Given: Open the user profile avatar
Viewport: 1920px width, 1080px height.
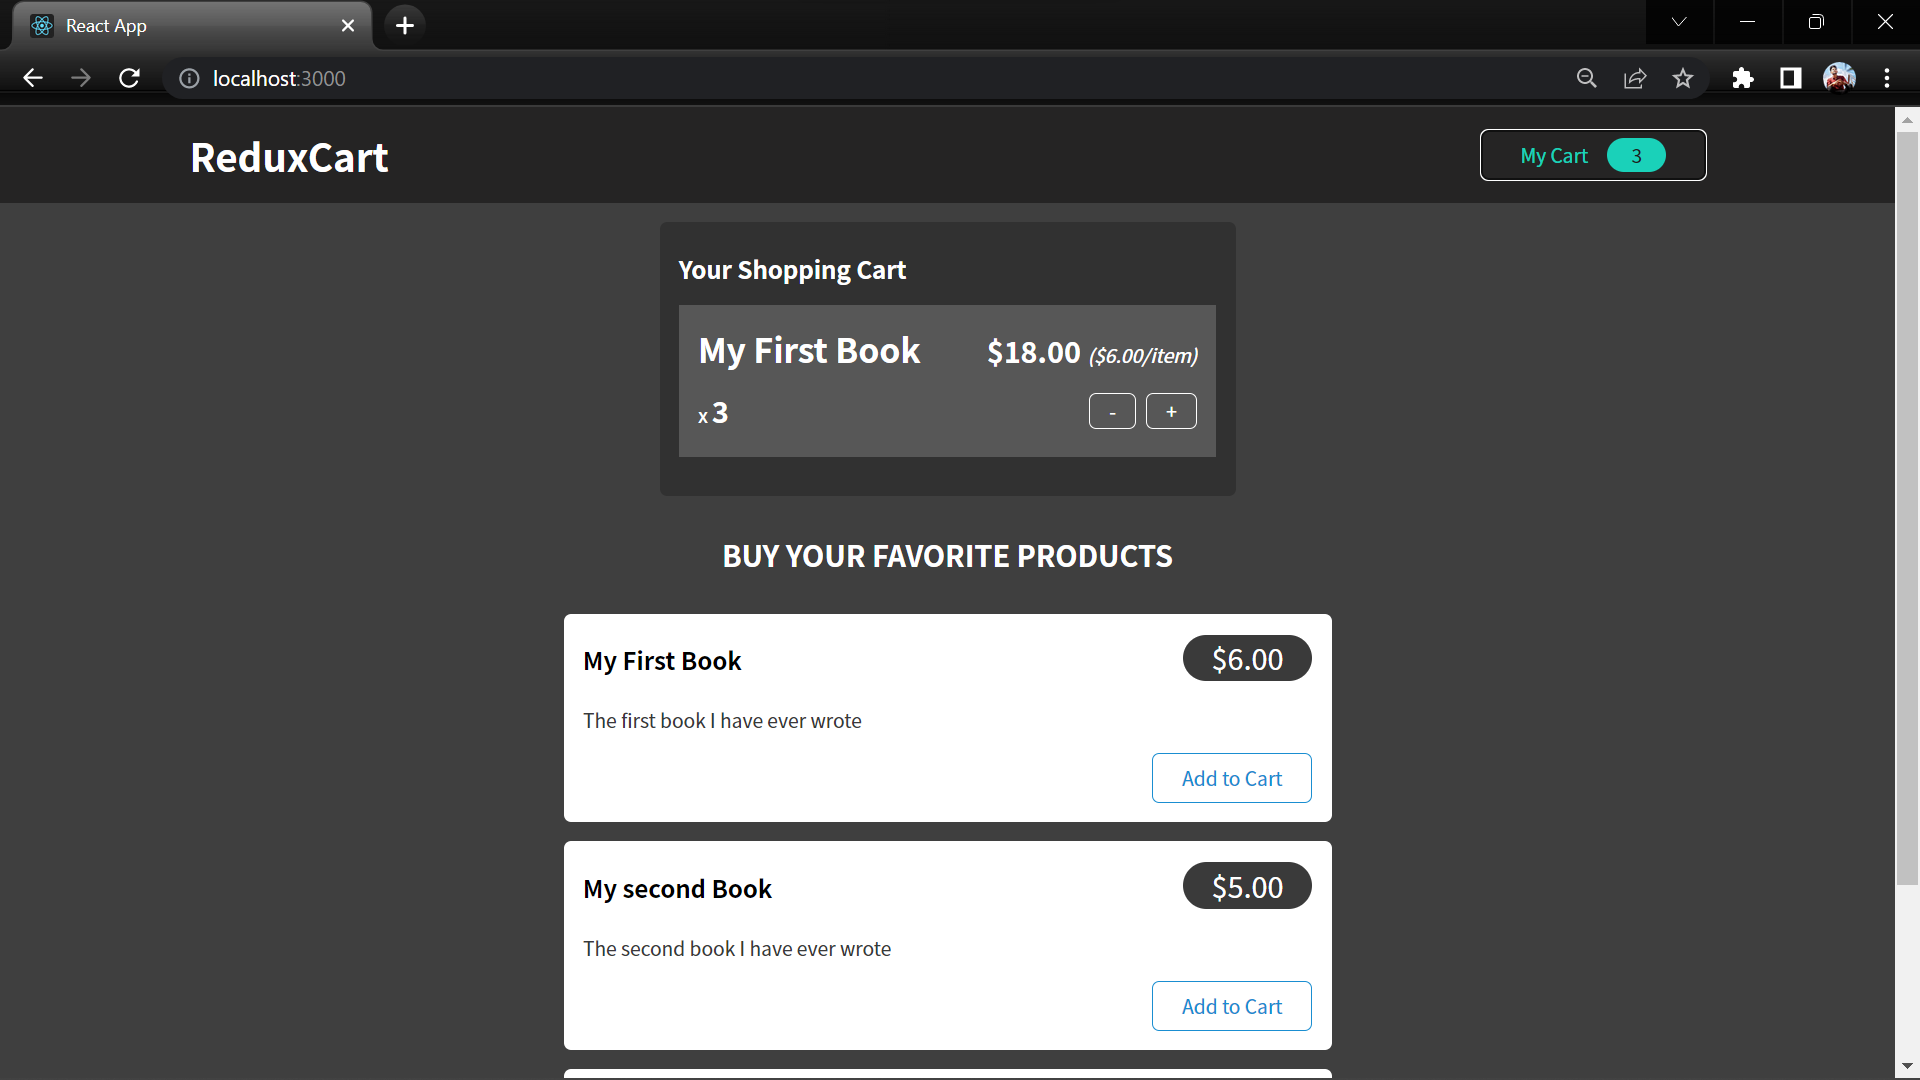Looking at the screenshot, I should click(x=1839, y=78).
